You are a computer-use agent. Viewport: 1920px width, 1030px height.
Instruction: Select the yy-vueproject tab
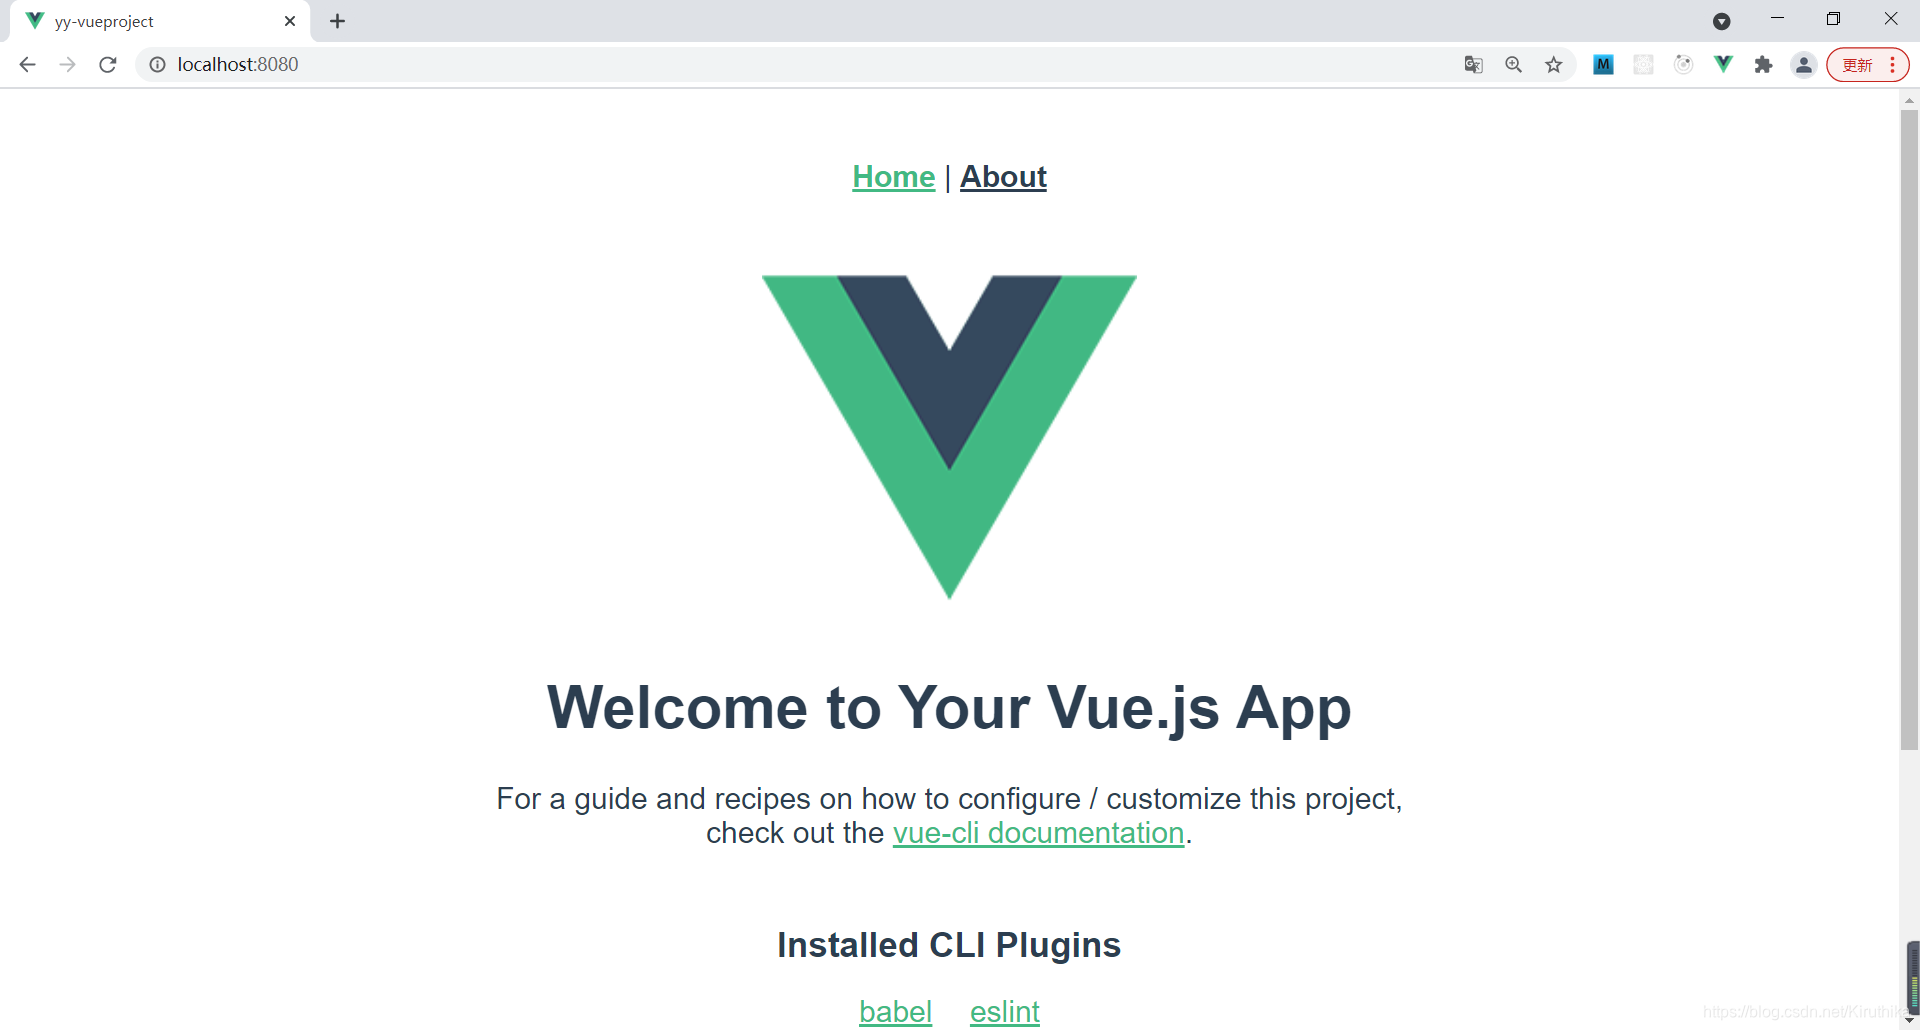pos(160,21)
